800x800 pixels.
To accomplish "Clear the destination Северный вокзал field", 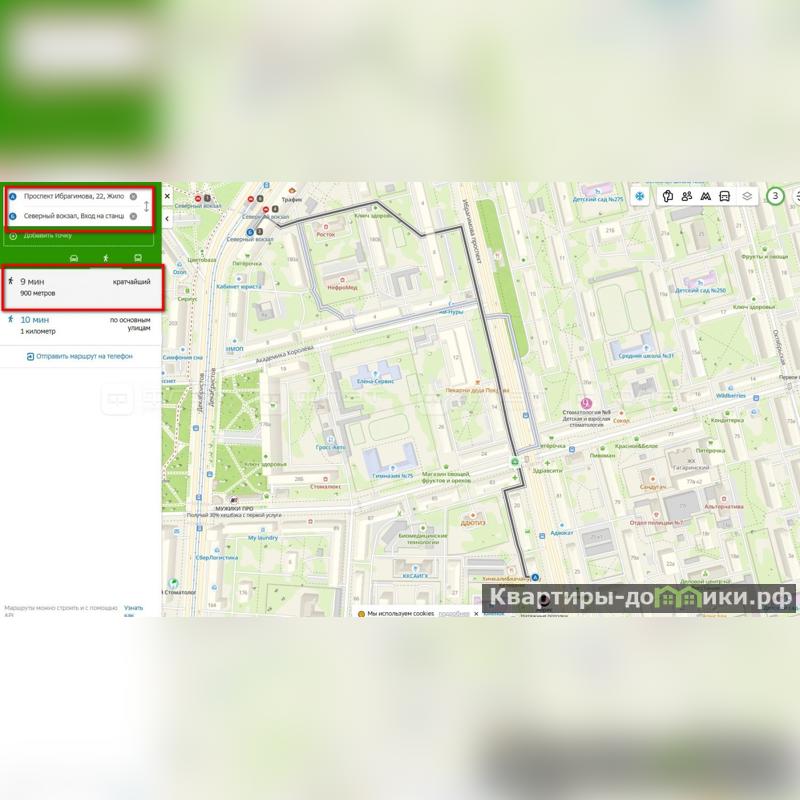I will [133, 216].
